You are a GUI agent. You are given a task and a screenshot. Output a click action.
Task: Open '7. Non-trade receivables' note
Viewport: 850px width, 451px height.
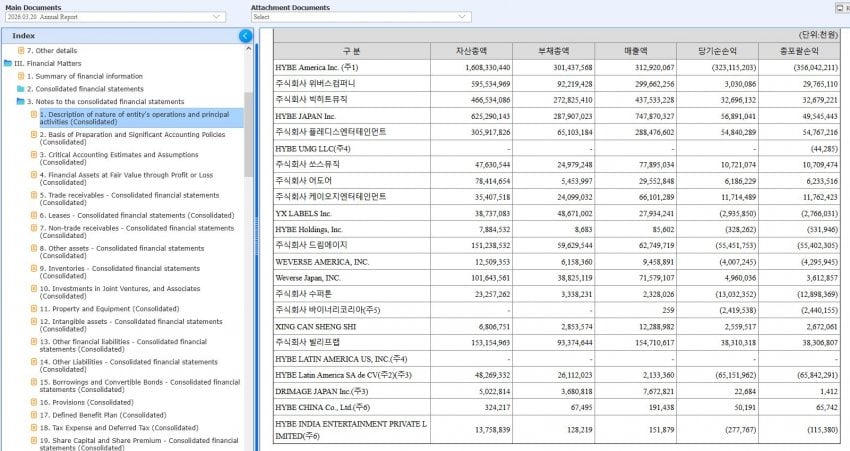point(137,231)
